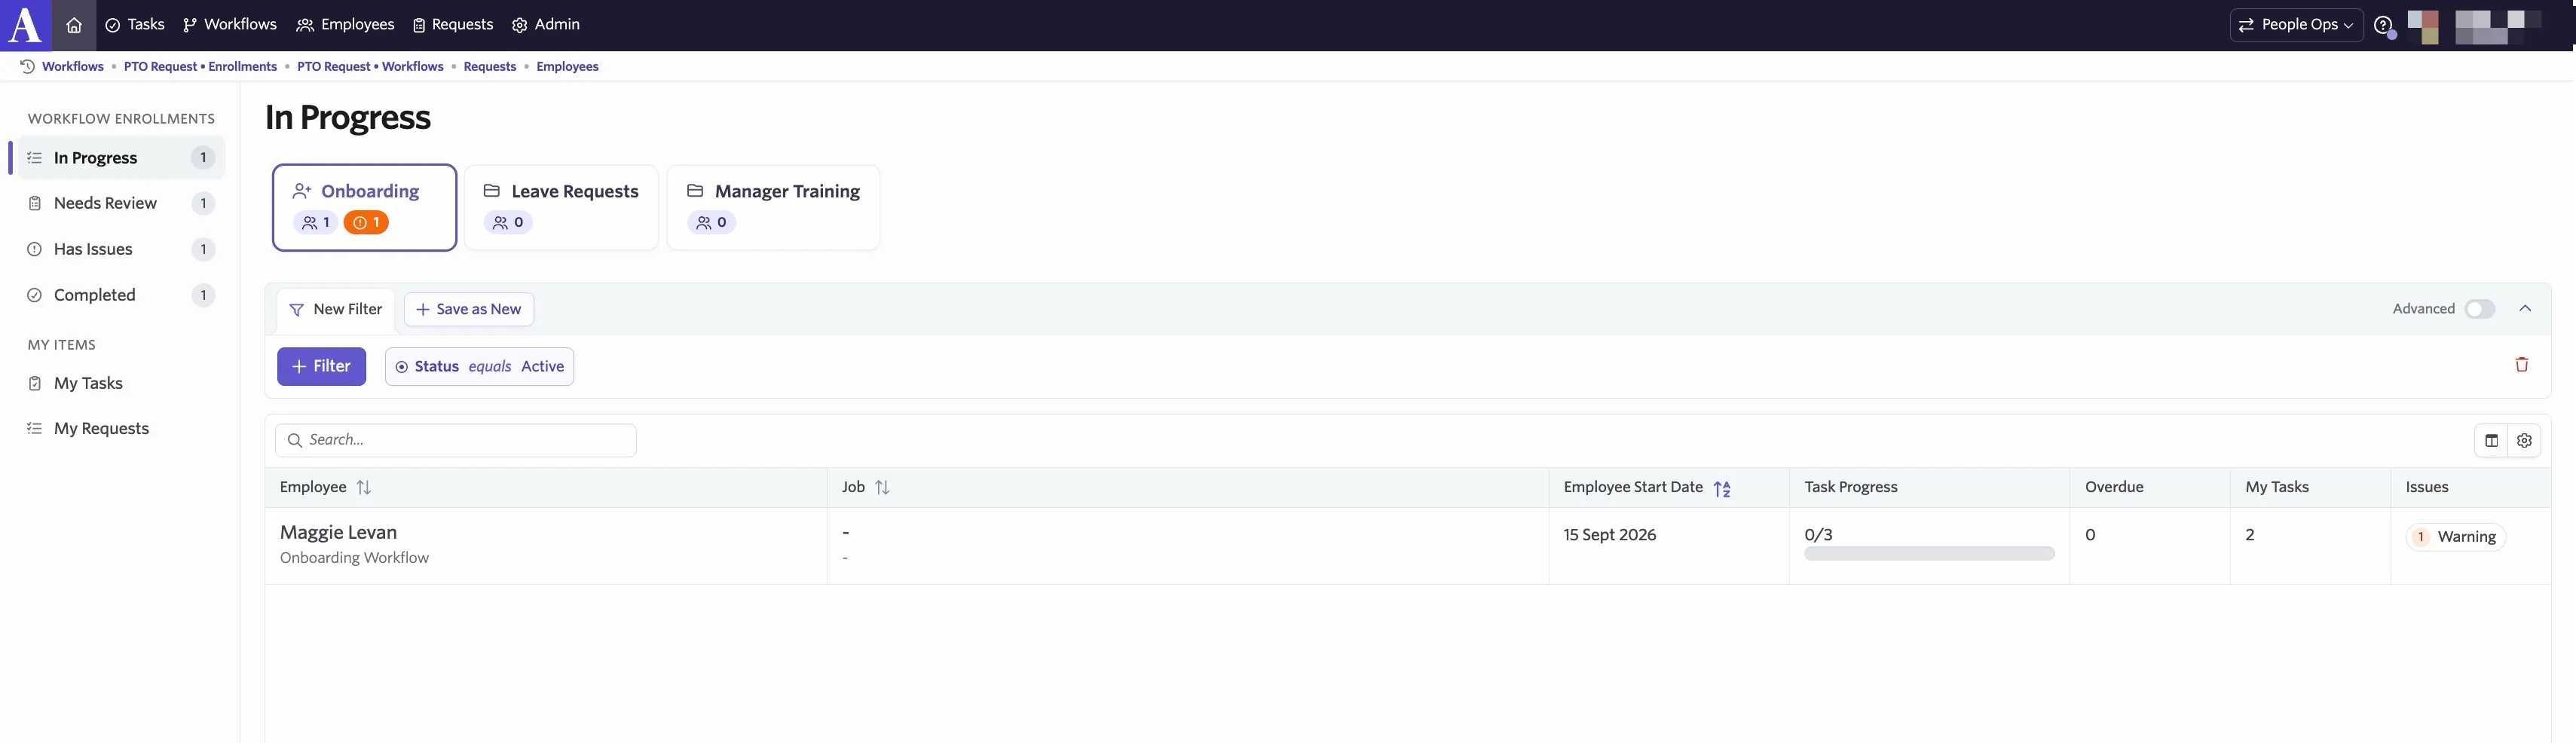This screenshot has height=743, width=2576.
Task: Open table settings gear icon
Action: (x=2524, y=441)
